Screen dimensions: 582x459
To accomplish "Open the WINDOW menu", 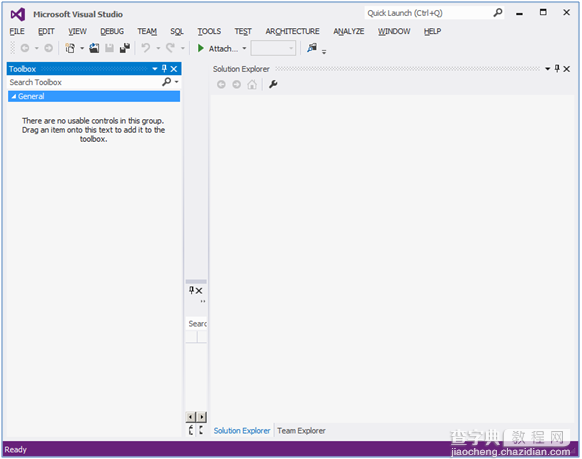I will tap(394, 32).
